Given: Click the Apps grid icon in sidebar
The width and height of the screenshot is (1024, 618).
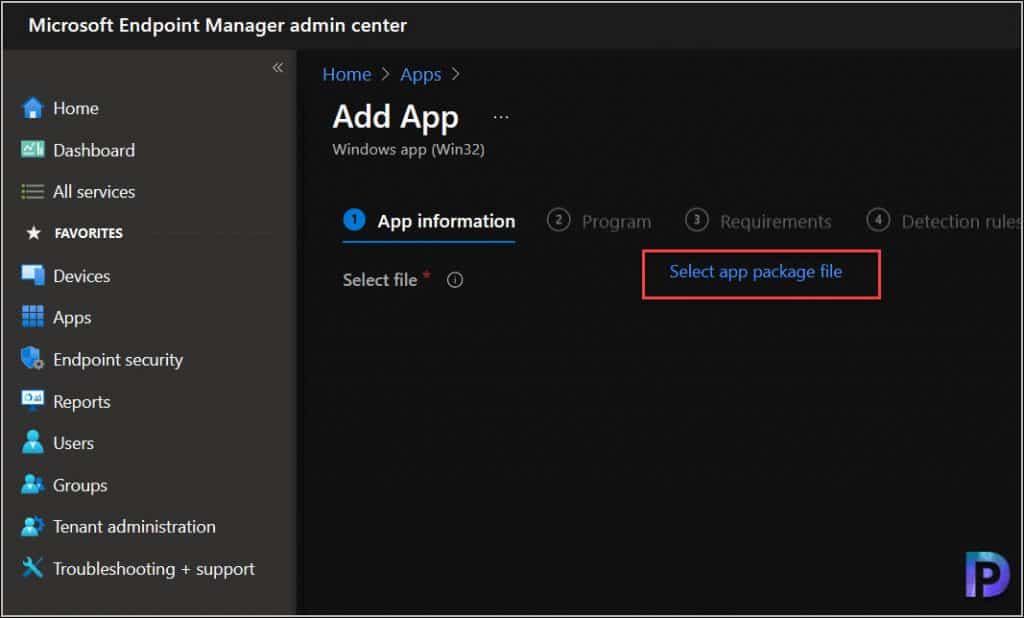Looking at the screenshot, I should pos(33,317).
